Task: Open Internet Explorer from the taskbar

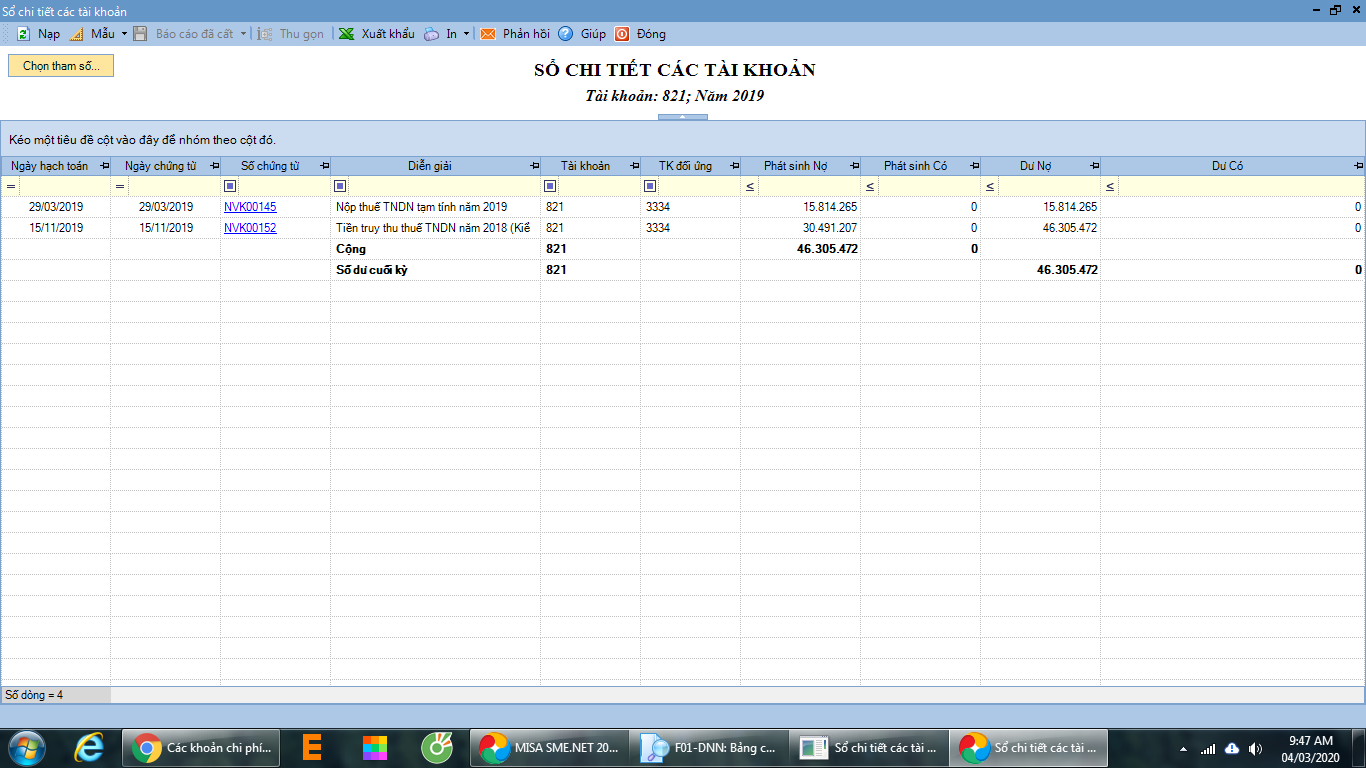Action: [90, 747]
